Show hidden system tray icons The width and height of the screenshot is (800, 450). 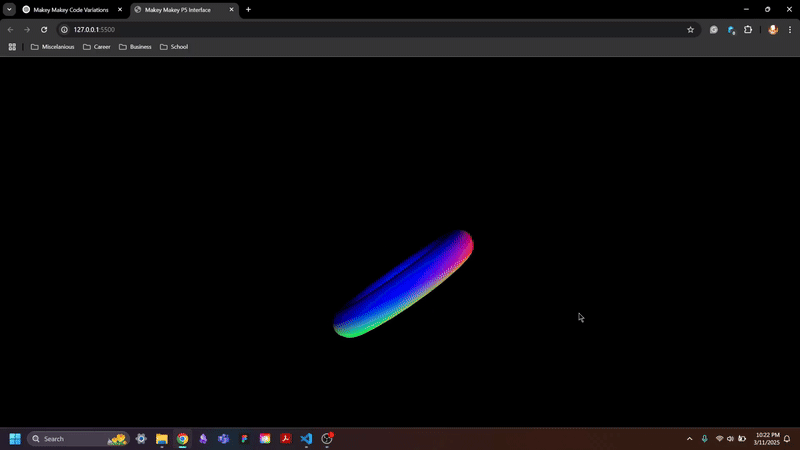689,439
